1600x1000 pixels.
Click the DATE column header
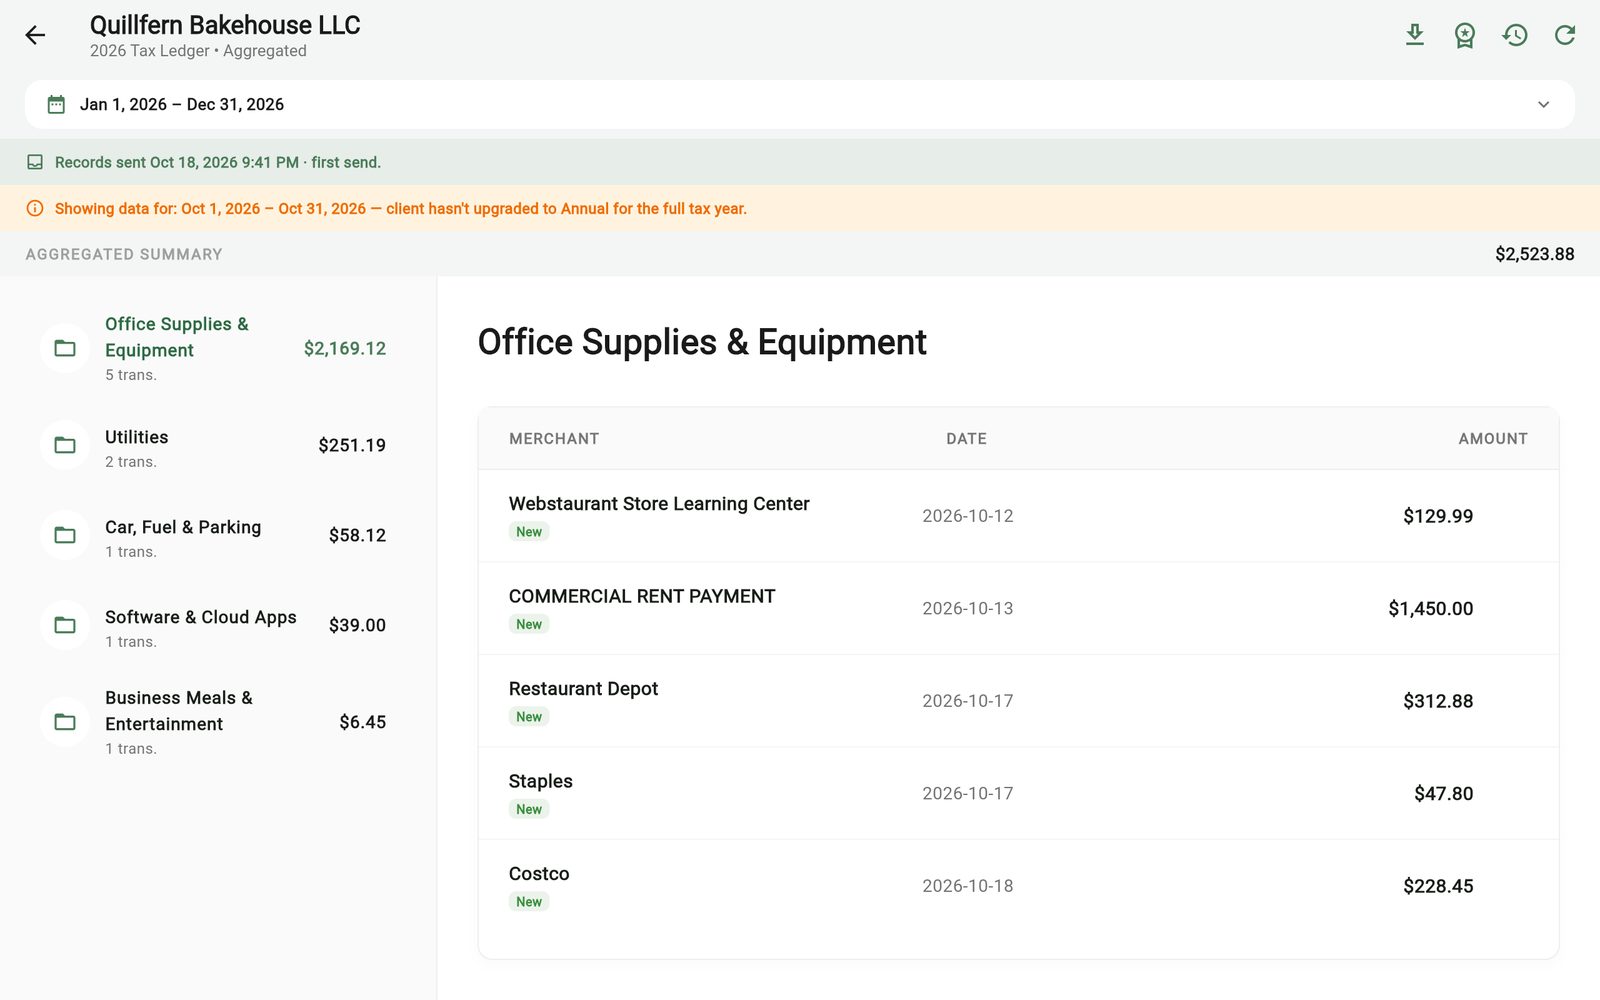pos(967,439)
